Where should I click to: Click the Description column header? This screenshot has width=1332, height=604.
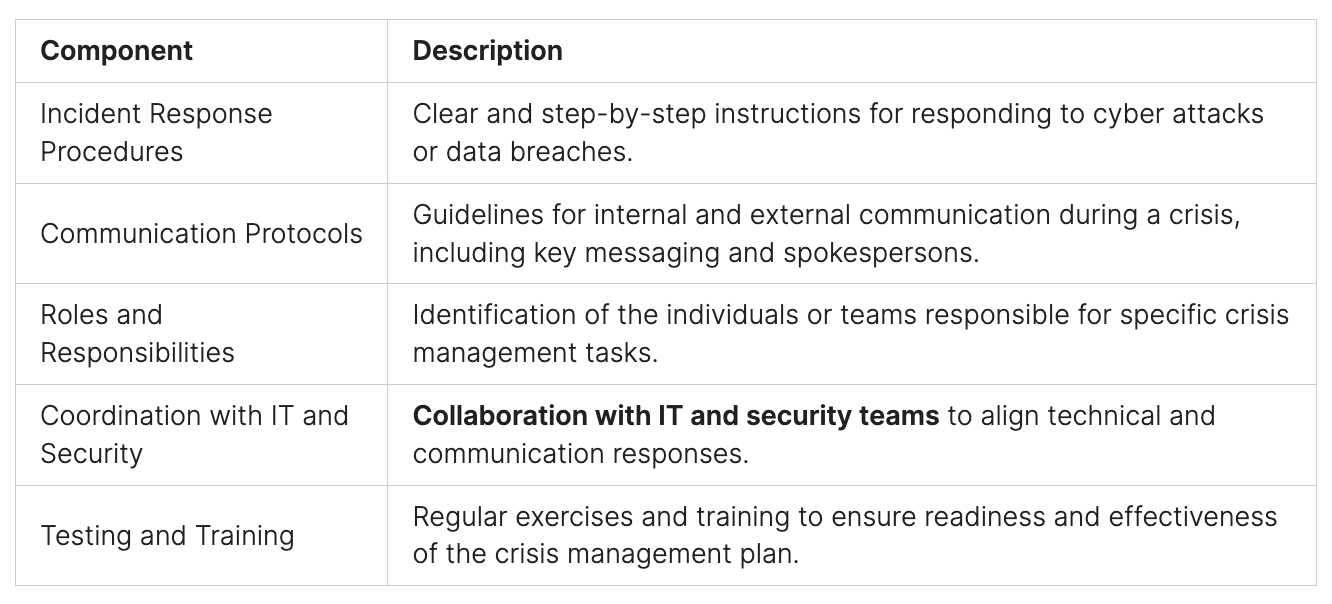[x=487, y=51]
